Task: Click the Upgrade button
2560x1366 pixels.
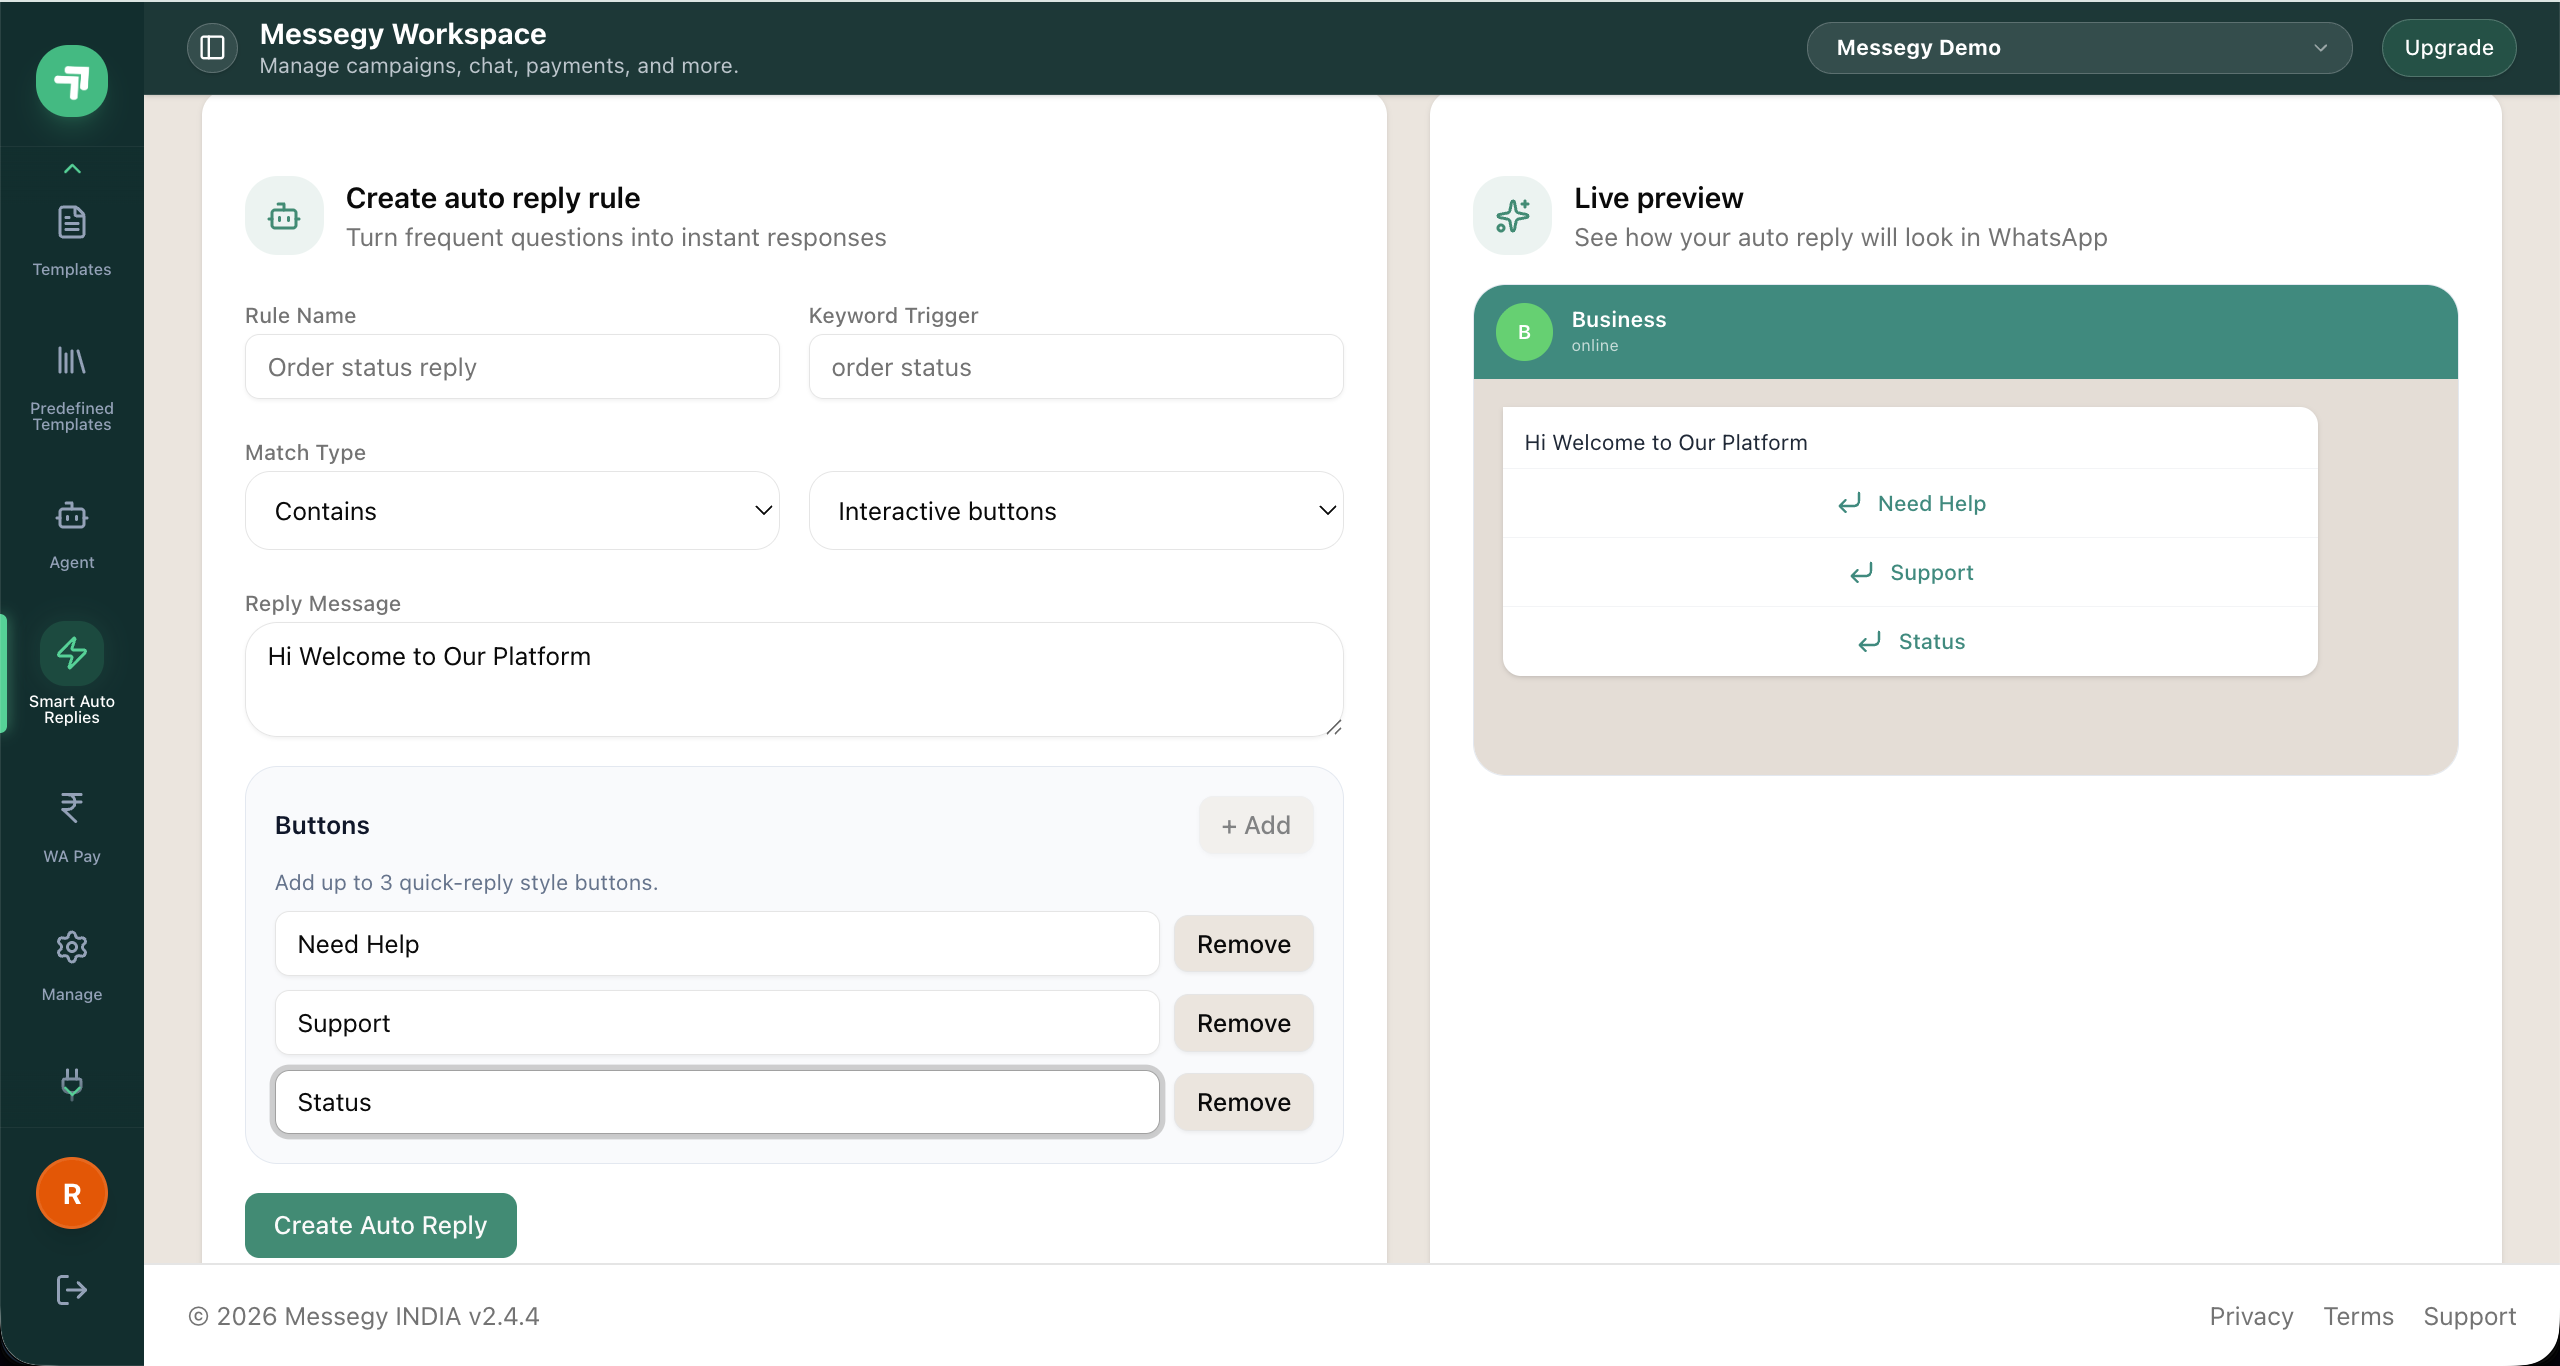Action: (x=2449, y=48)
